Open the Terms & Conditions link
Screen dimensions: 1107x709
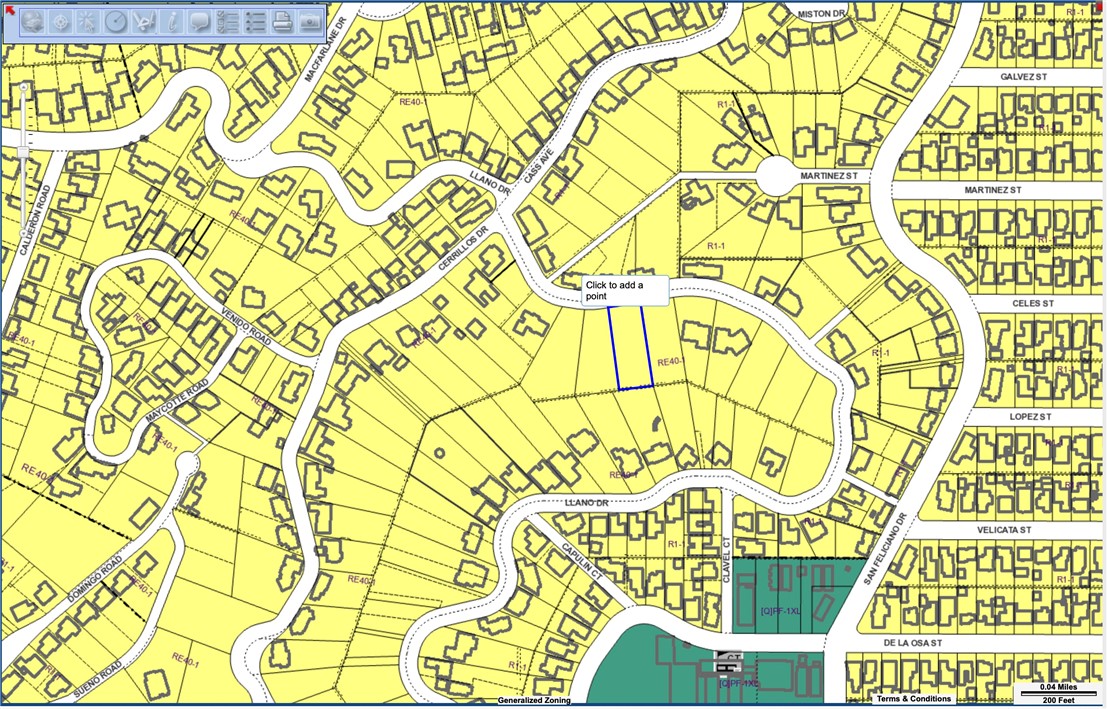pos(914,698)
